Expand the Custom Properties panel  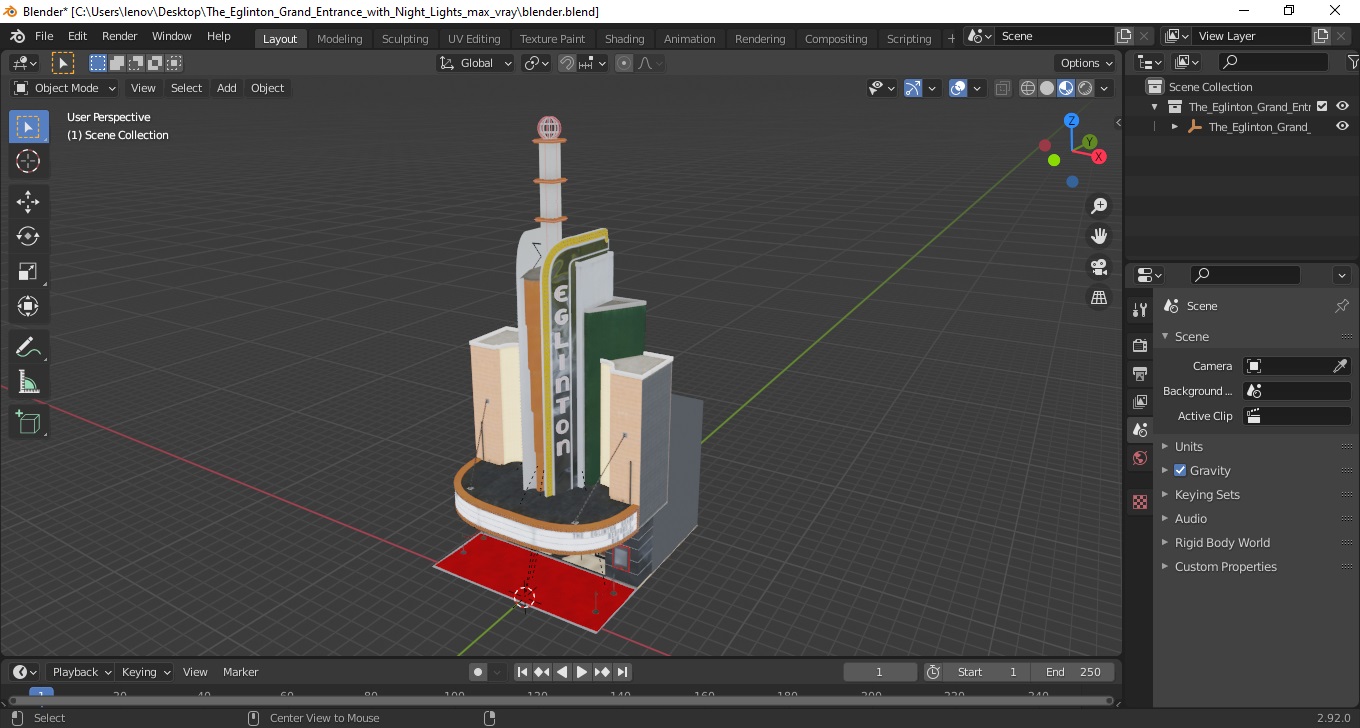coord(1225,566)
